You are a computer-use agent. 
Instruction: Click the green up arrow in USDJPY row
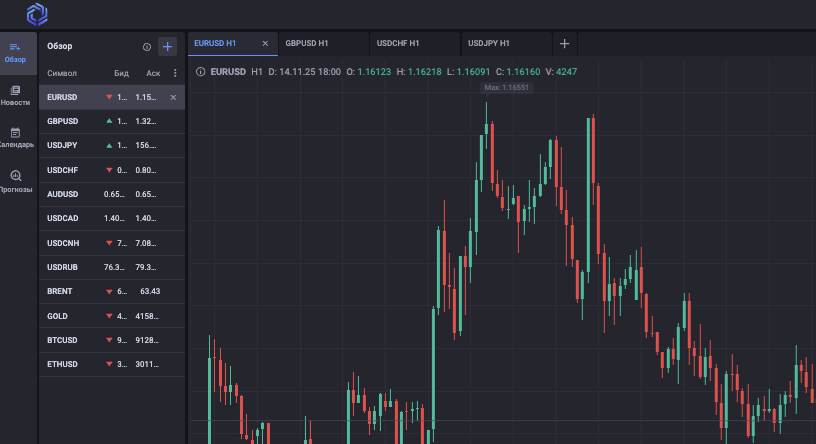point(109,145)
